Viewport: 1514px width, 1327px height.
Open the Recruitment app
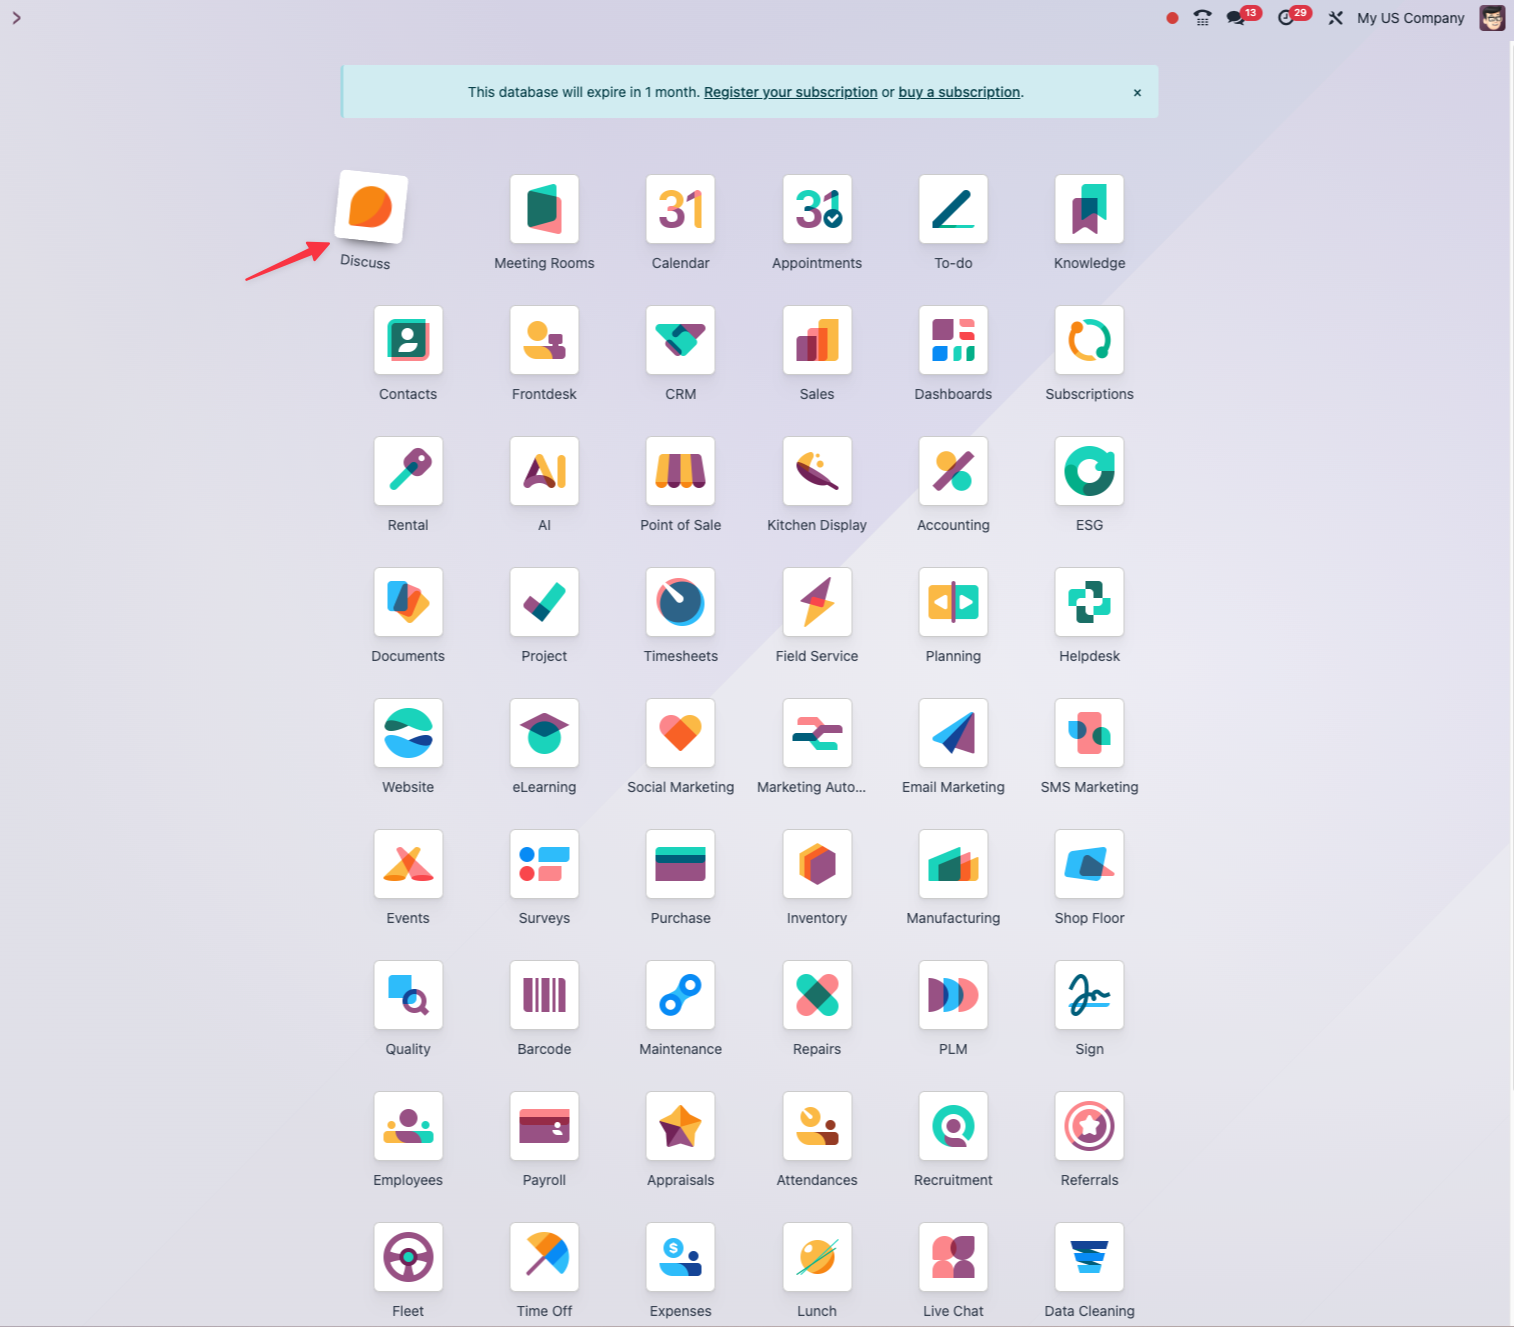click(x=953, y=1126)
